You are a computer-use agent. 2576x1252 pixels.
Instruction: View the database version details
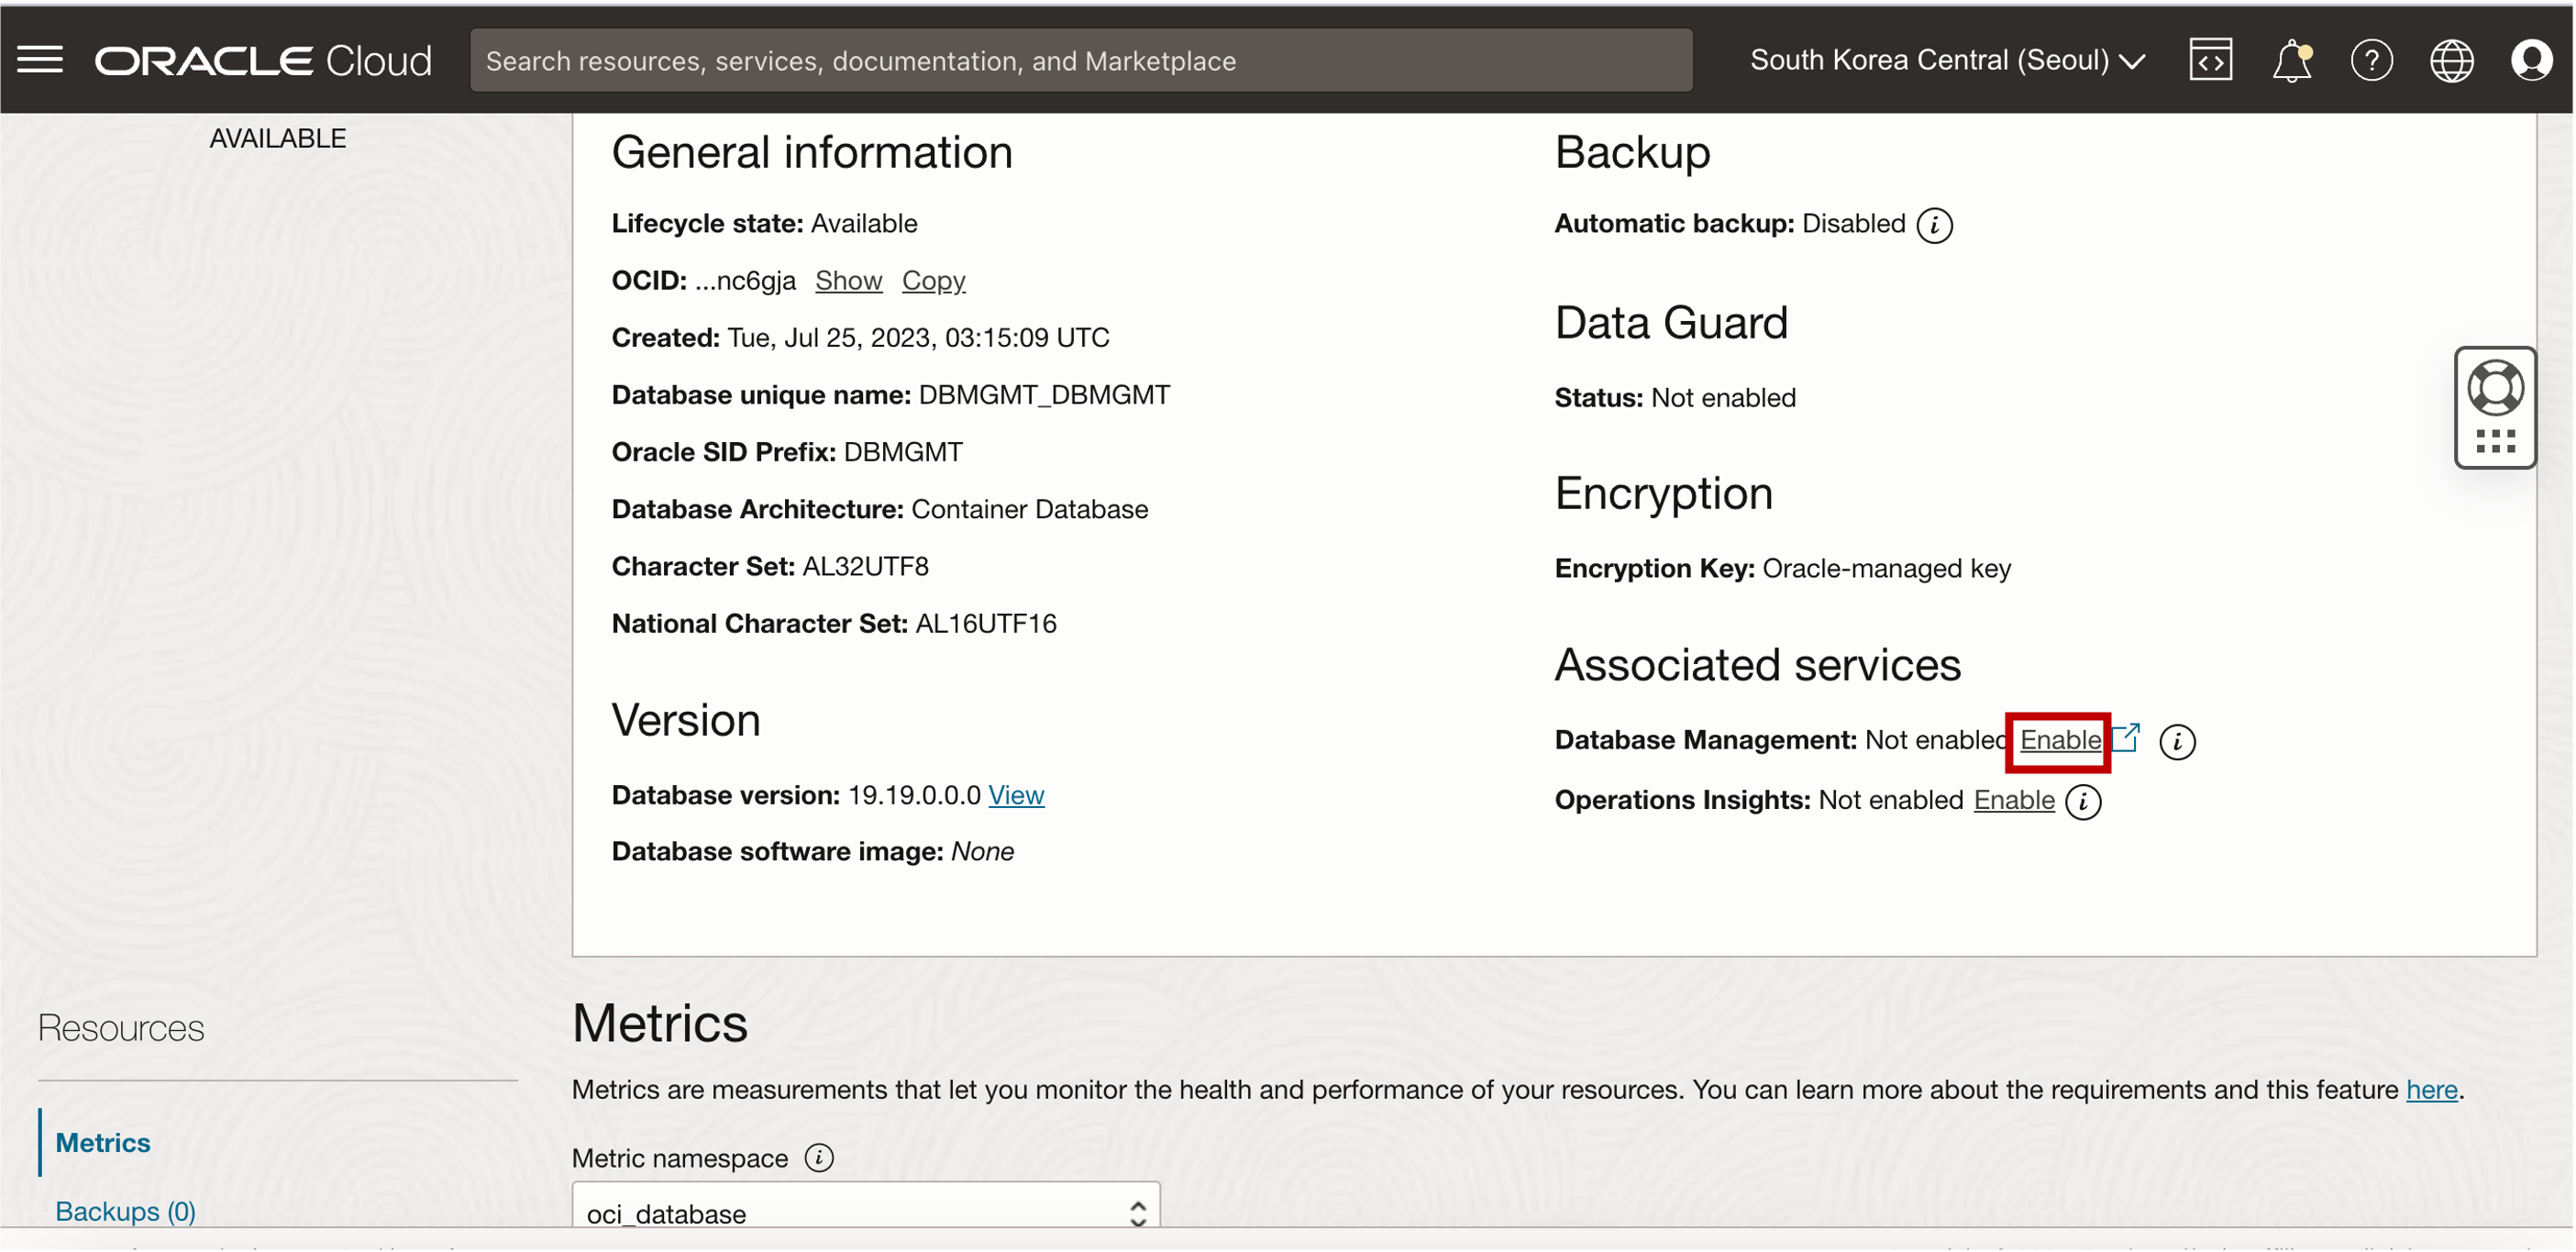(x=1016, y=795)
